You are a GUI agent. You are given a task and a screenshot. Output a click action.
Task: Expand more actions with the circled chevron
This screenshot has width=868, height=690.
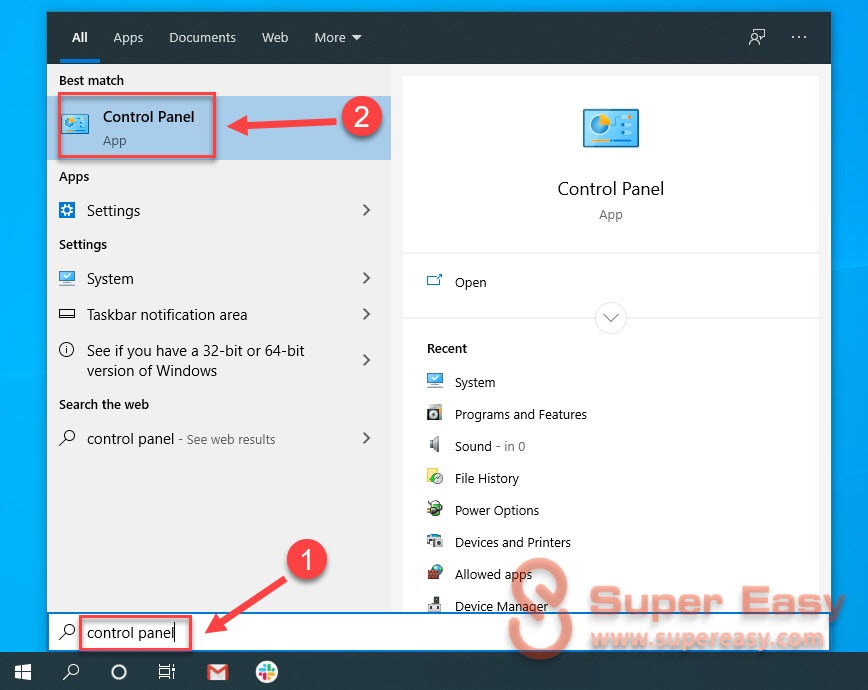(x=611, y=318)
